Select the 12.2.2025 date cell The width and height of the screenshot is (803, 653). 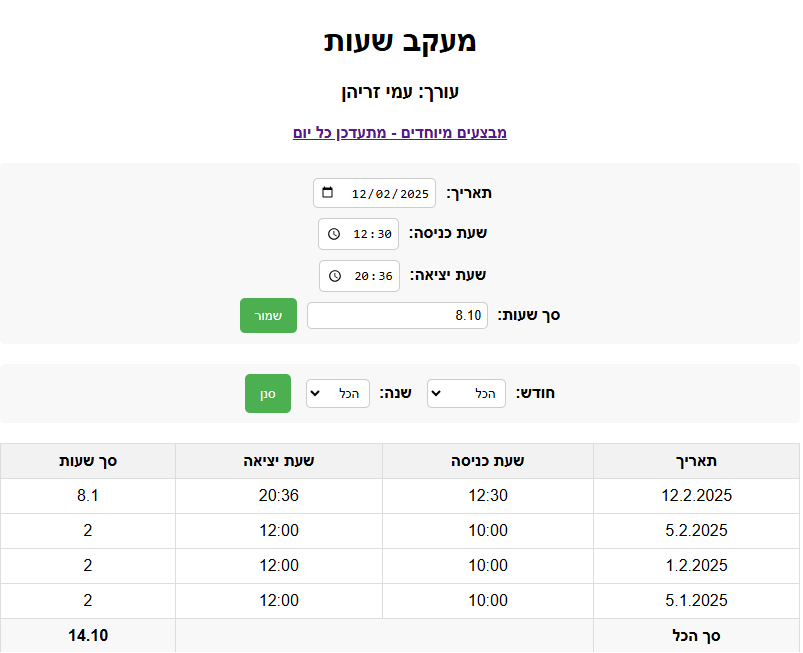696,496
